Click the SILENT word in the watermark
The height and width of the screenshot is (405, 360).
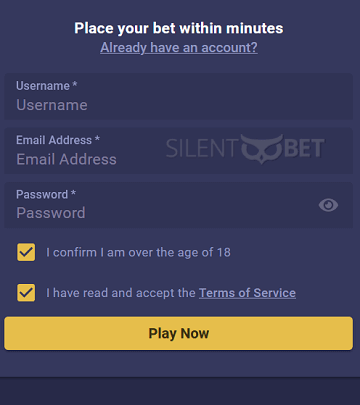pos(202,149)
